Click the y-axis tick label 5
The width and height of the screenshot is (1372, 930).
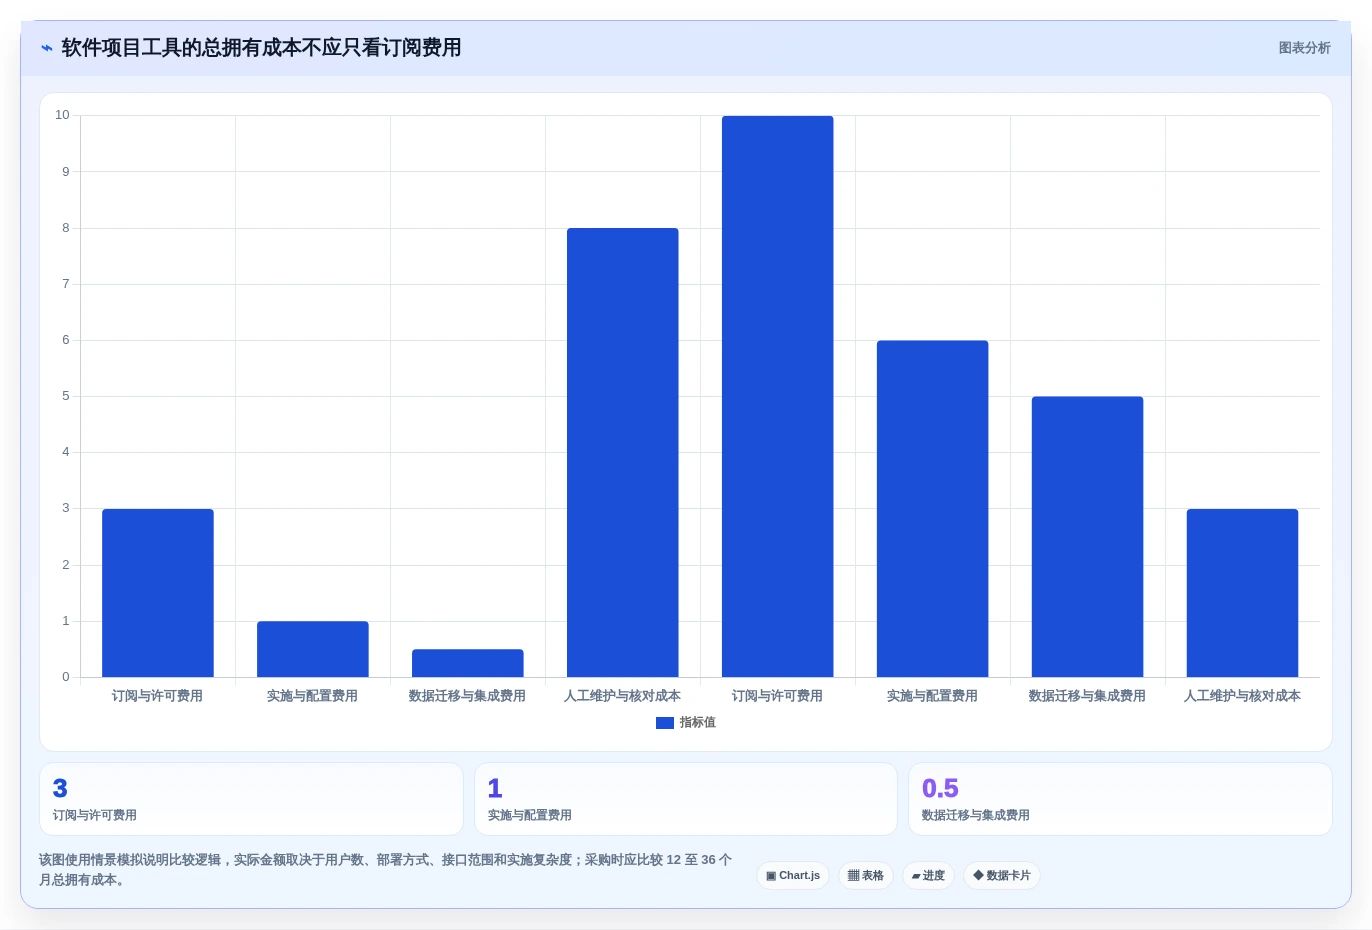click(x=66, y=396)
